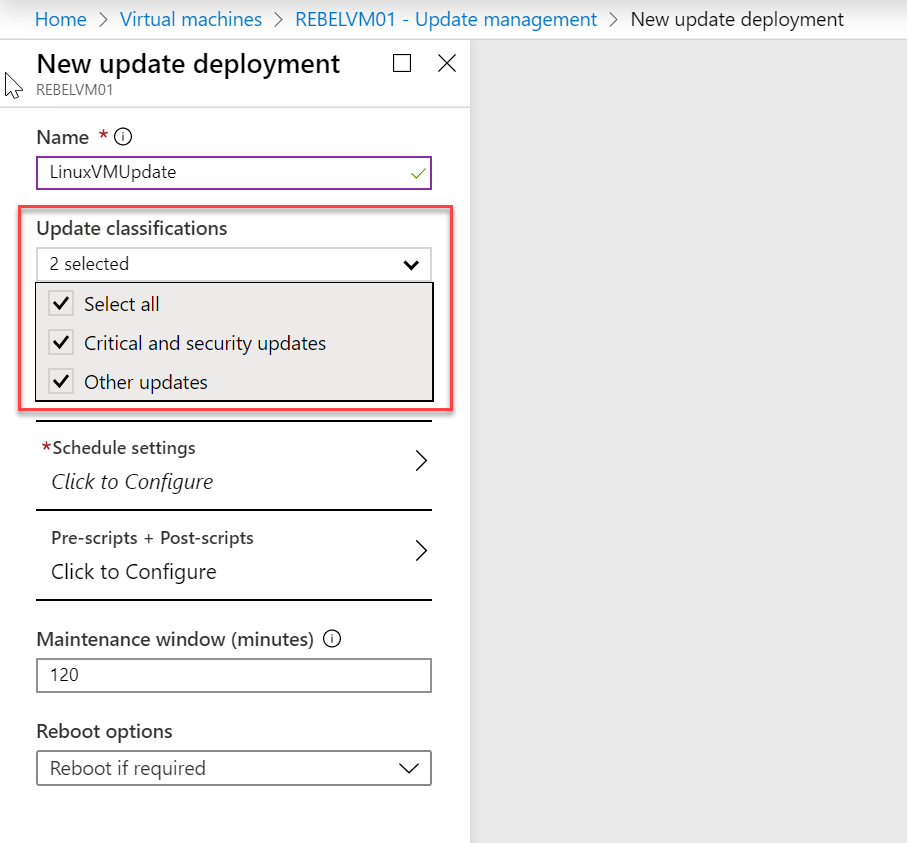Viewport: 907px width, 843px height.
Task: Click the Update classifications dropdown arrow
Action: coord(411,265)
